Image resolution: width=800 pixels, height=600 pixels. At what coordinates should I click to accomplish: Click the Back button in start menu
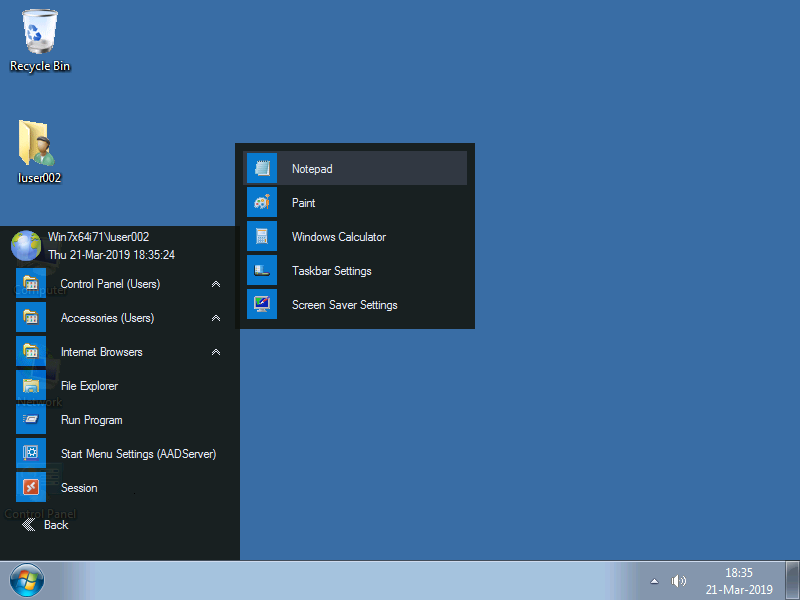(x=45, y=524)
